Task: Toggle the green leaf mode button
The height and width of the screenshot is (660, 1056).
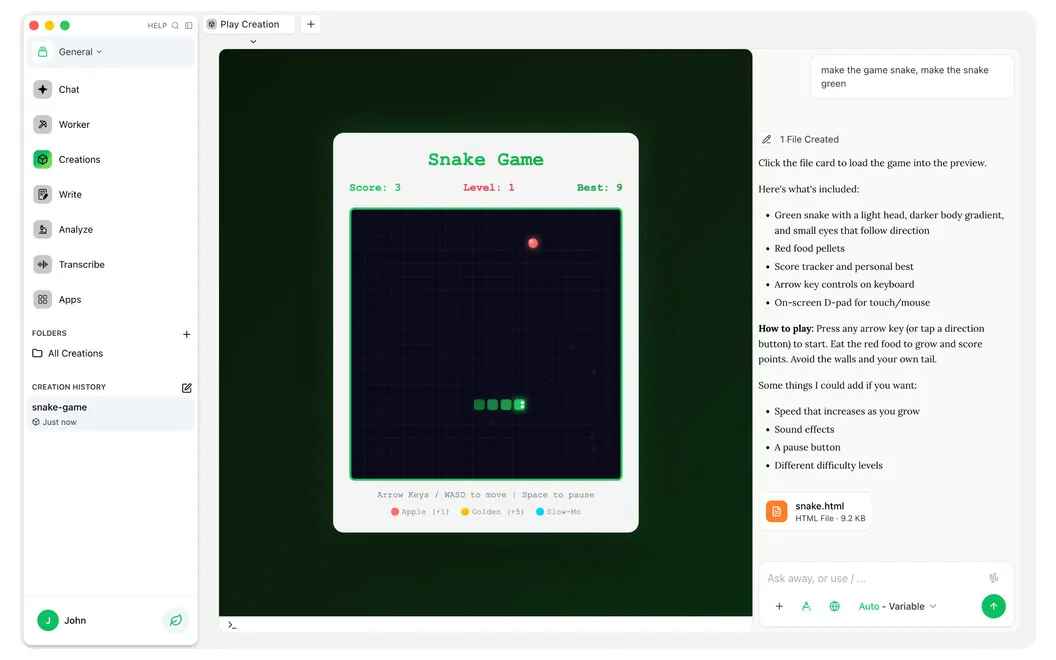Action: click(176, 620)
